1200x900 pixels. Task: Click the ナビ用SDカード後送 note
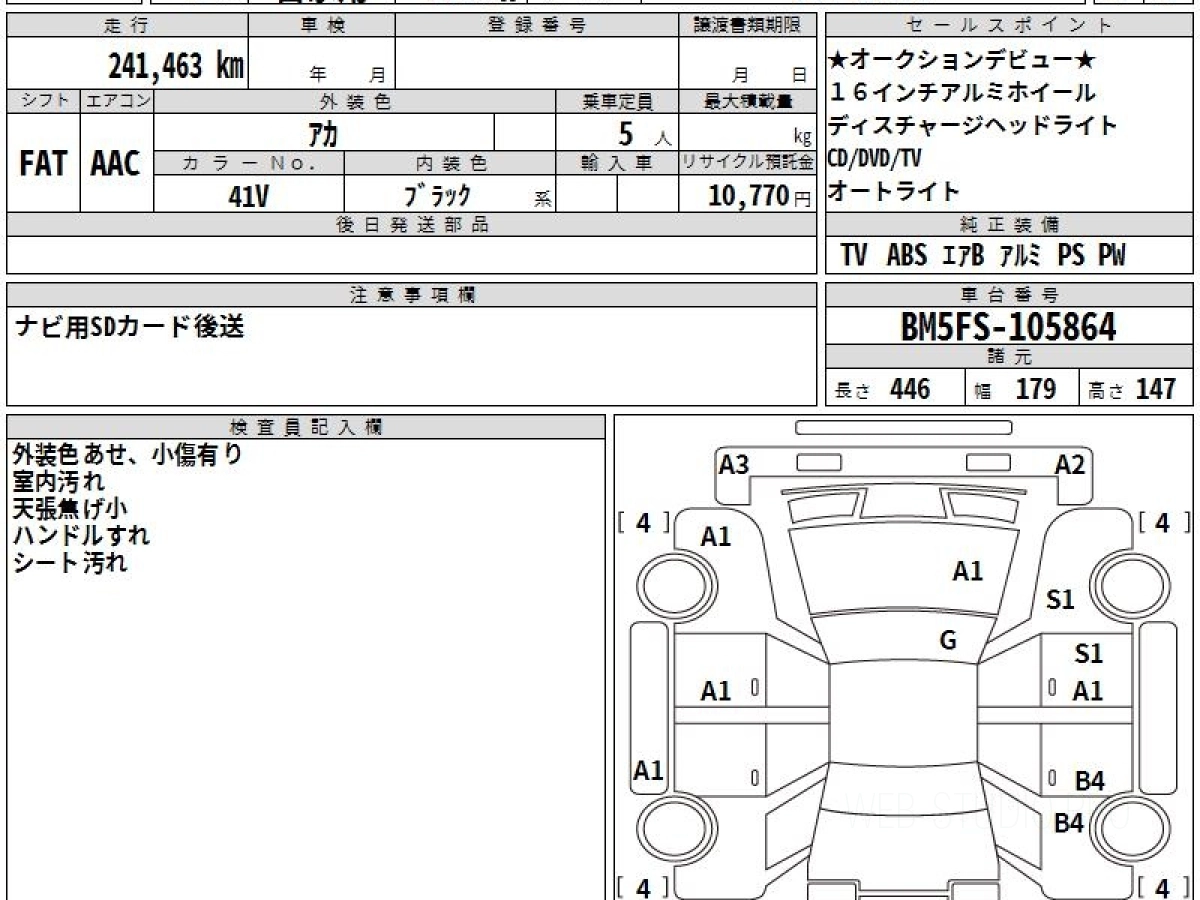pos(129,327)
